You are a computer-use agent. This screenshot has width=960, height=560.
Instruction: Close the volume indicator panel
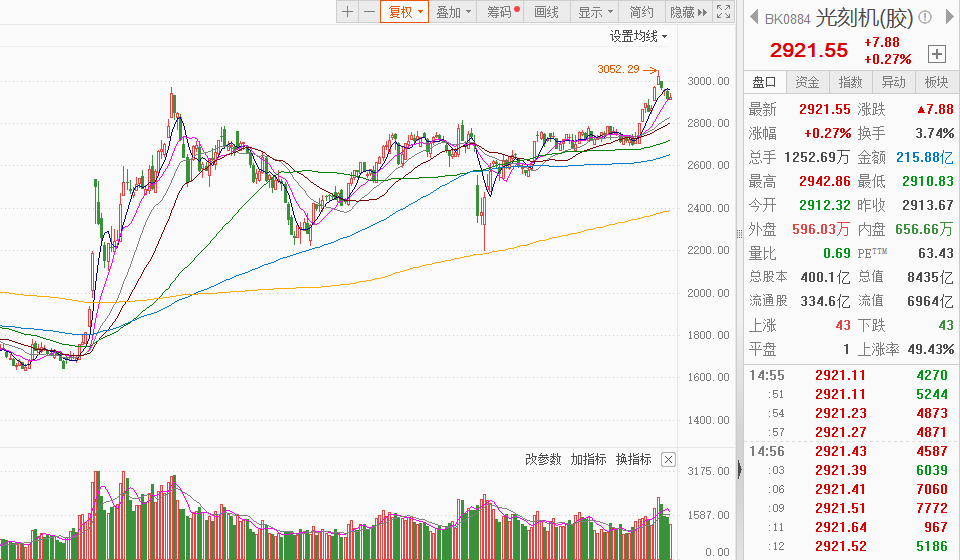pyautogui.click(x=668, y=460)
